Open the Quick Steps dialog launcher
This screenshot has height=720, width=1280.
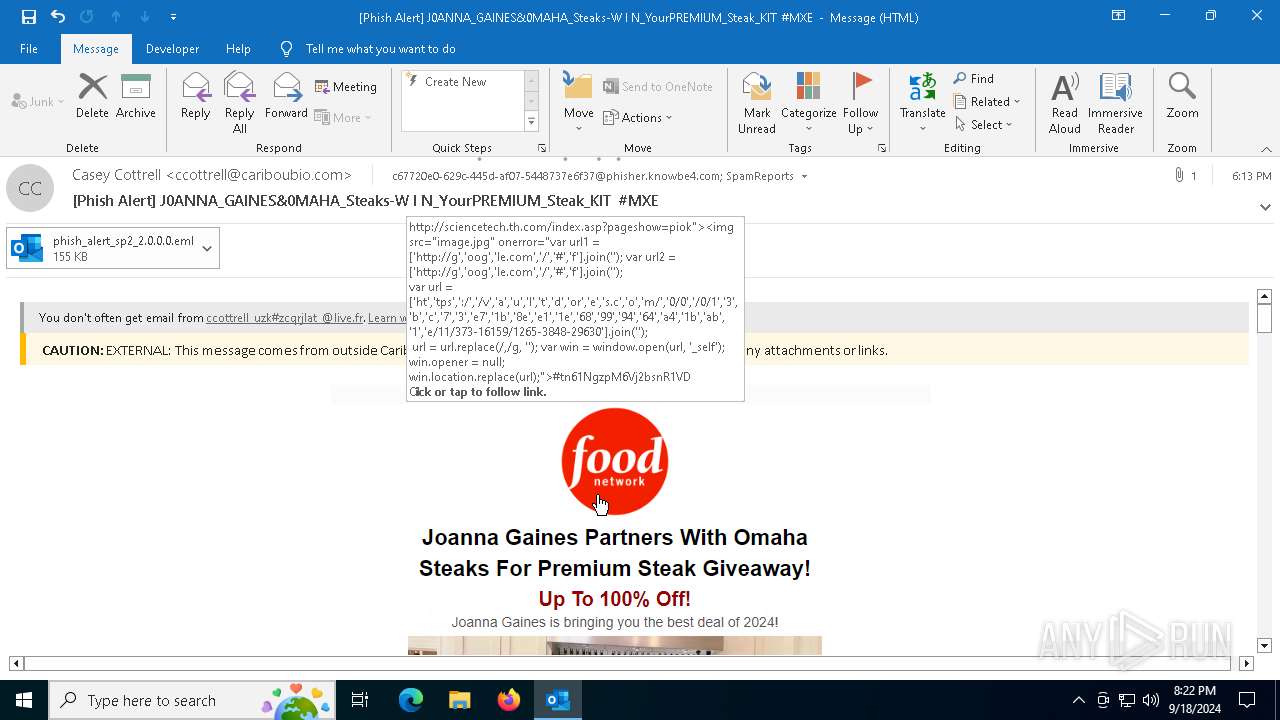click(x=542, y=148)
